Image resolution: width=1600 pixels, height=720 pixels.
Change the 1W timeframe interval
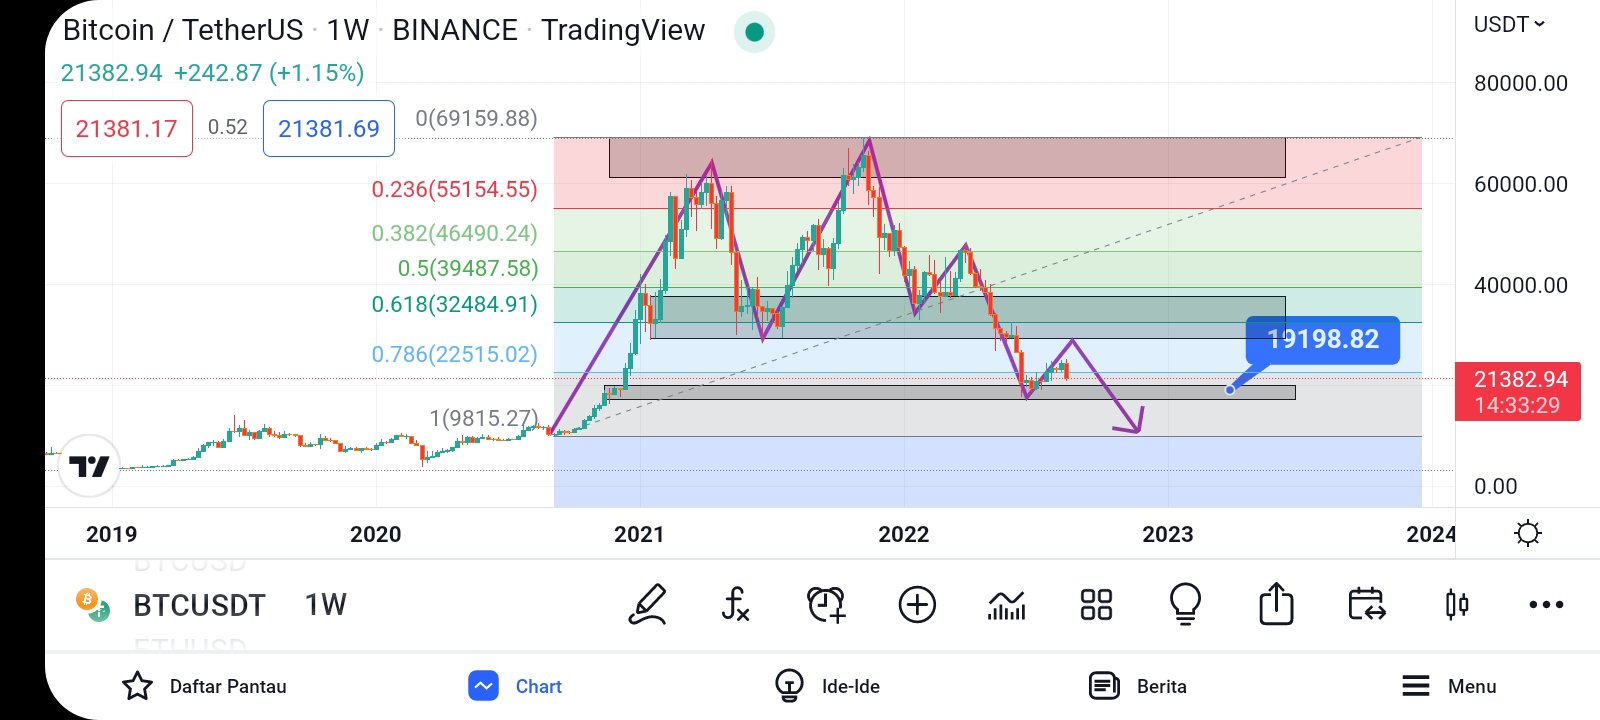pos(325,605)
